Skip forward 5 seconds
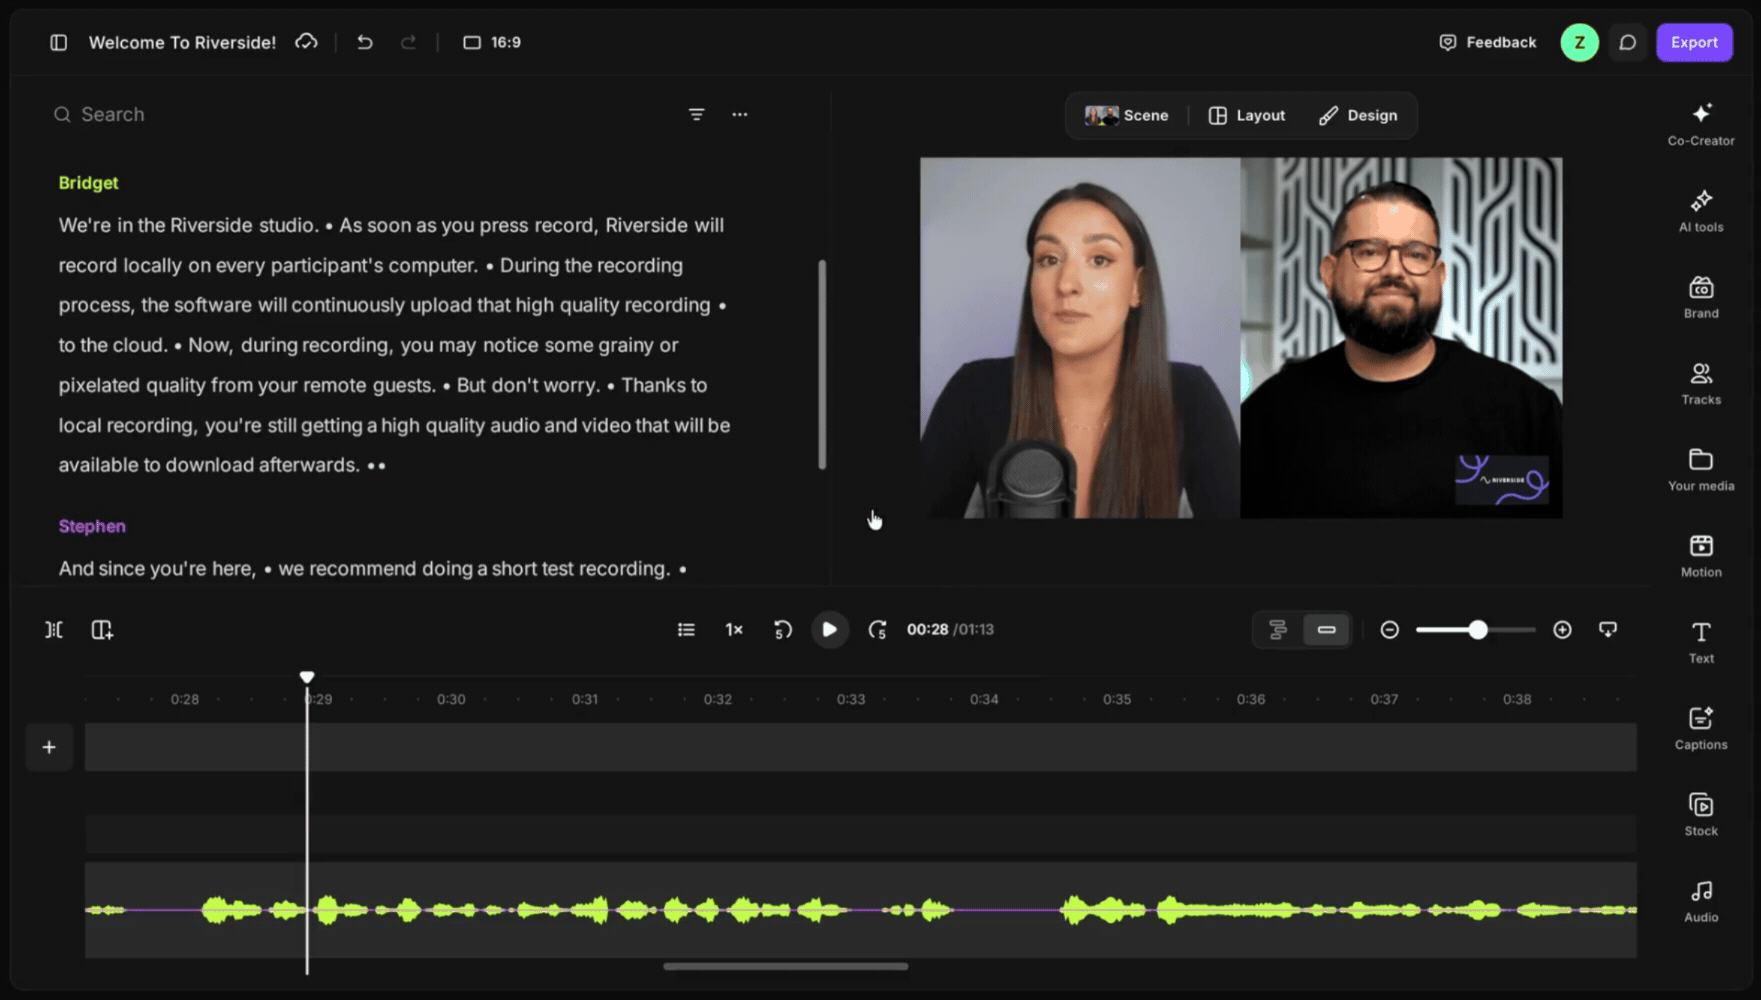This screenshot has width=1761, height=1000. pos(877,629)
